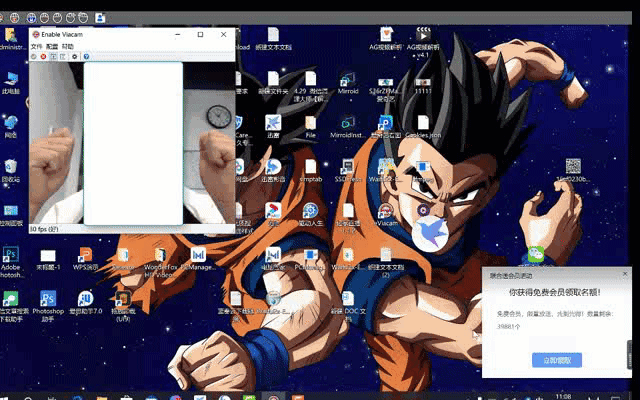Open the Adobe Photoshop desktop shortcut

[x=11, y=262]
